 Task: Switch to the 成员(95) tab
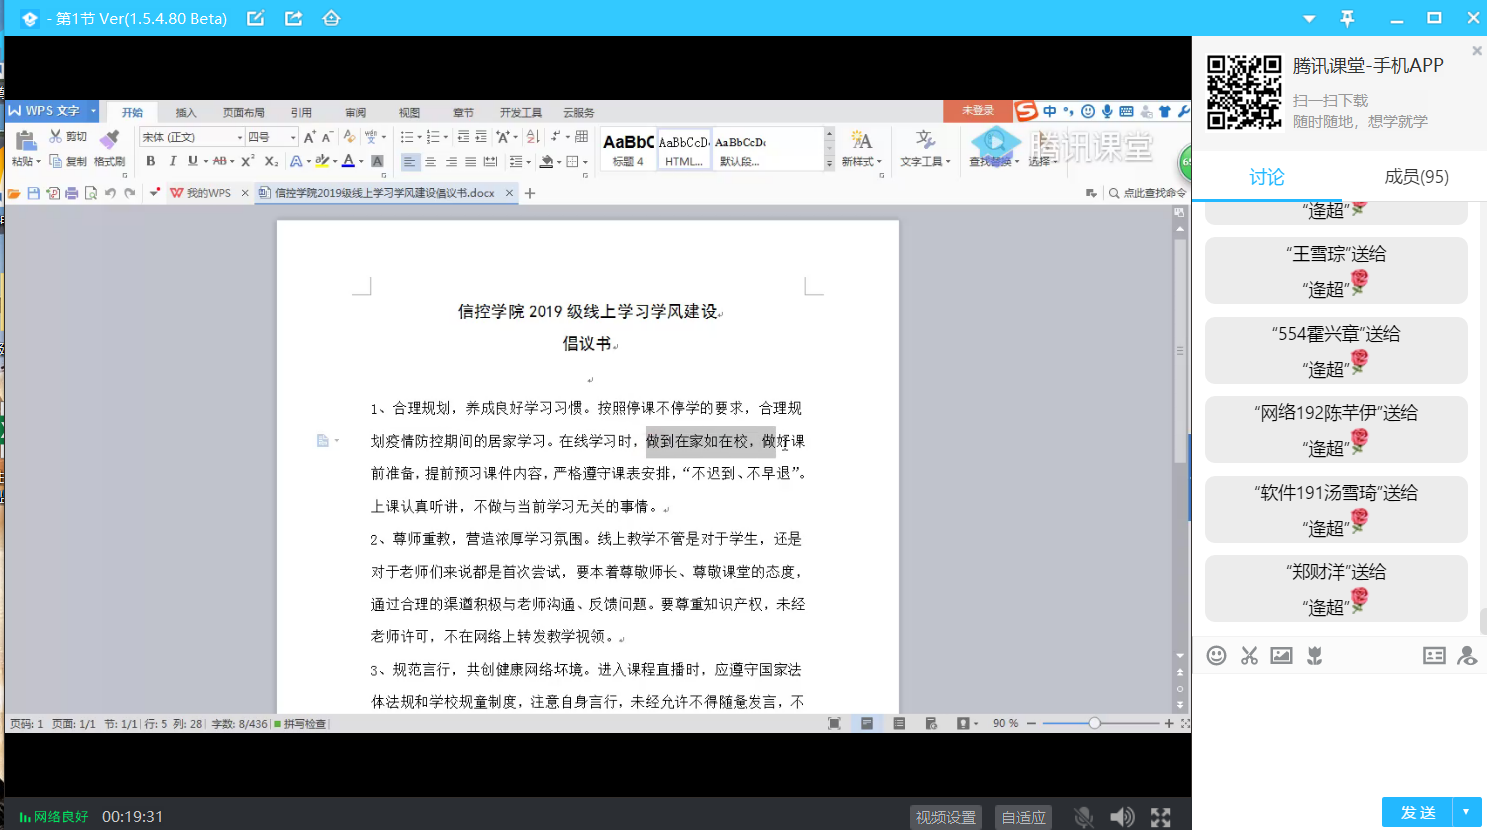pyautogui.click(x=1416, y=177)
